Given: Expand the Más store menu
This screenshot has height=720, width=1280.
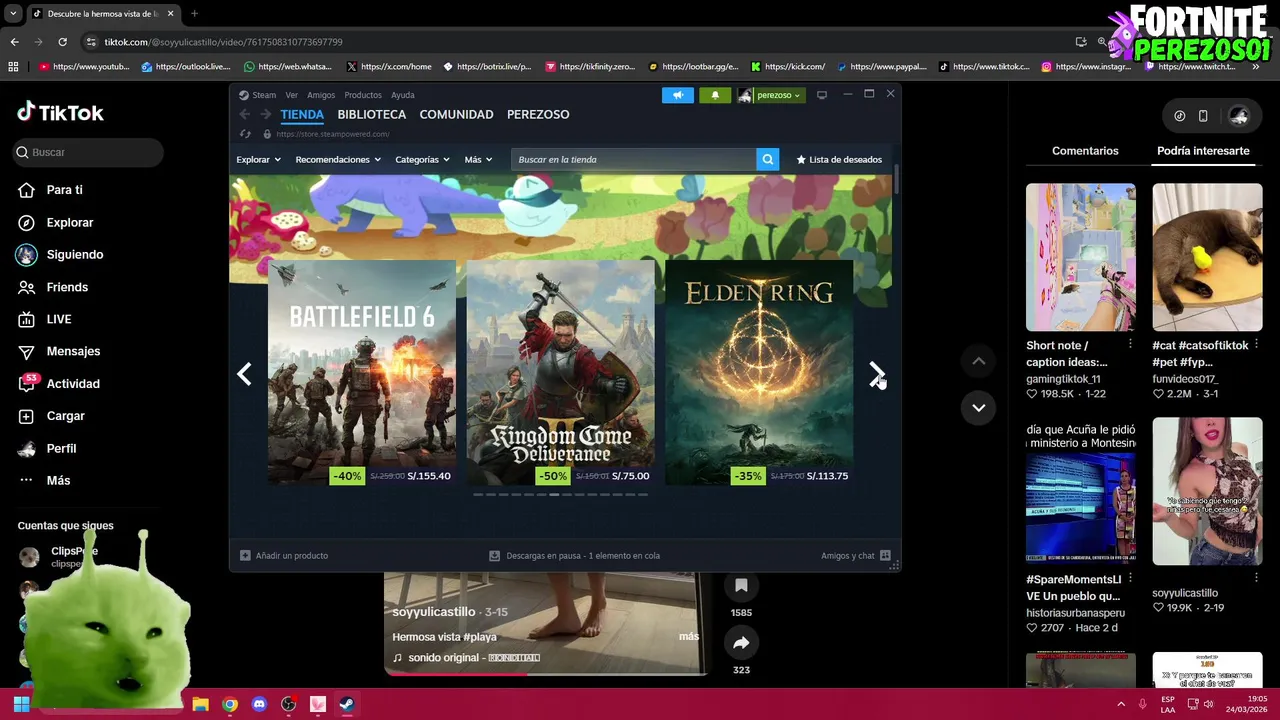Looking at the screenshot, I should tap(478, 159).
